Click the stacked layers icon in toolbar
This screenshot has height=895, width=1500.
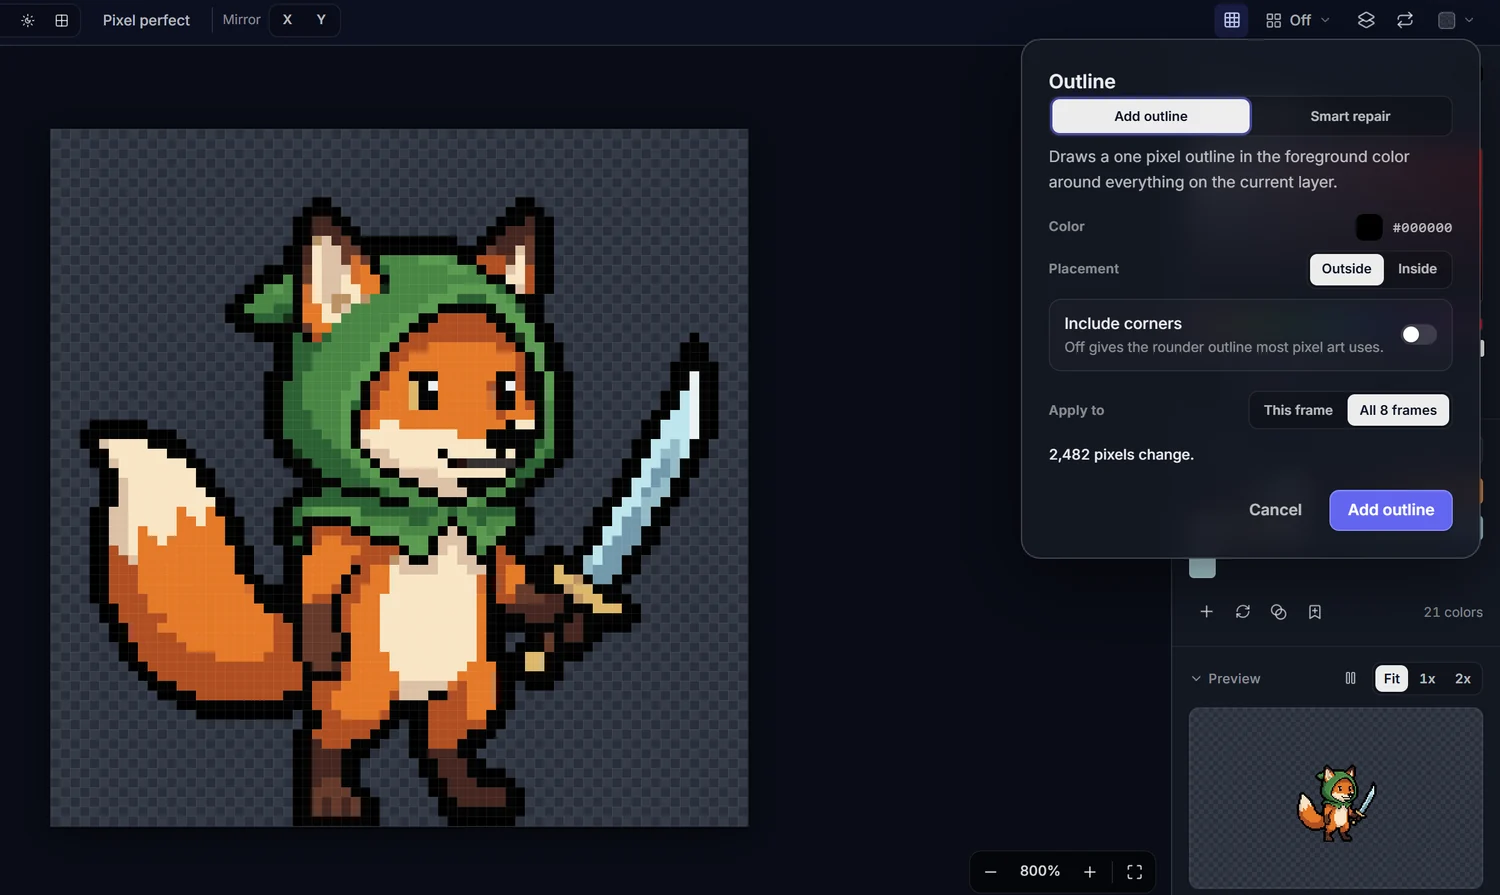click(1366, 20)
